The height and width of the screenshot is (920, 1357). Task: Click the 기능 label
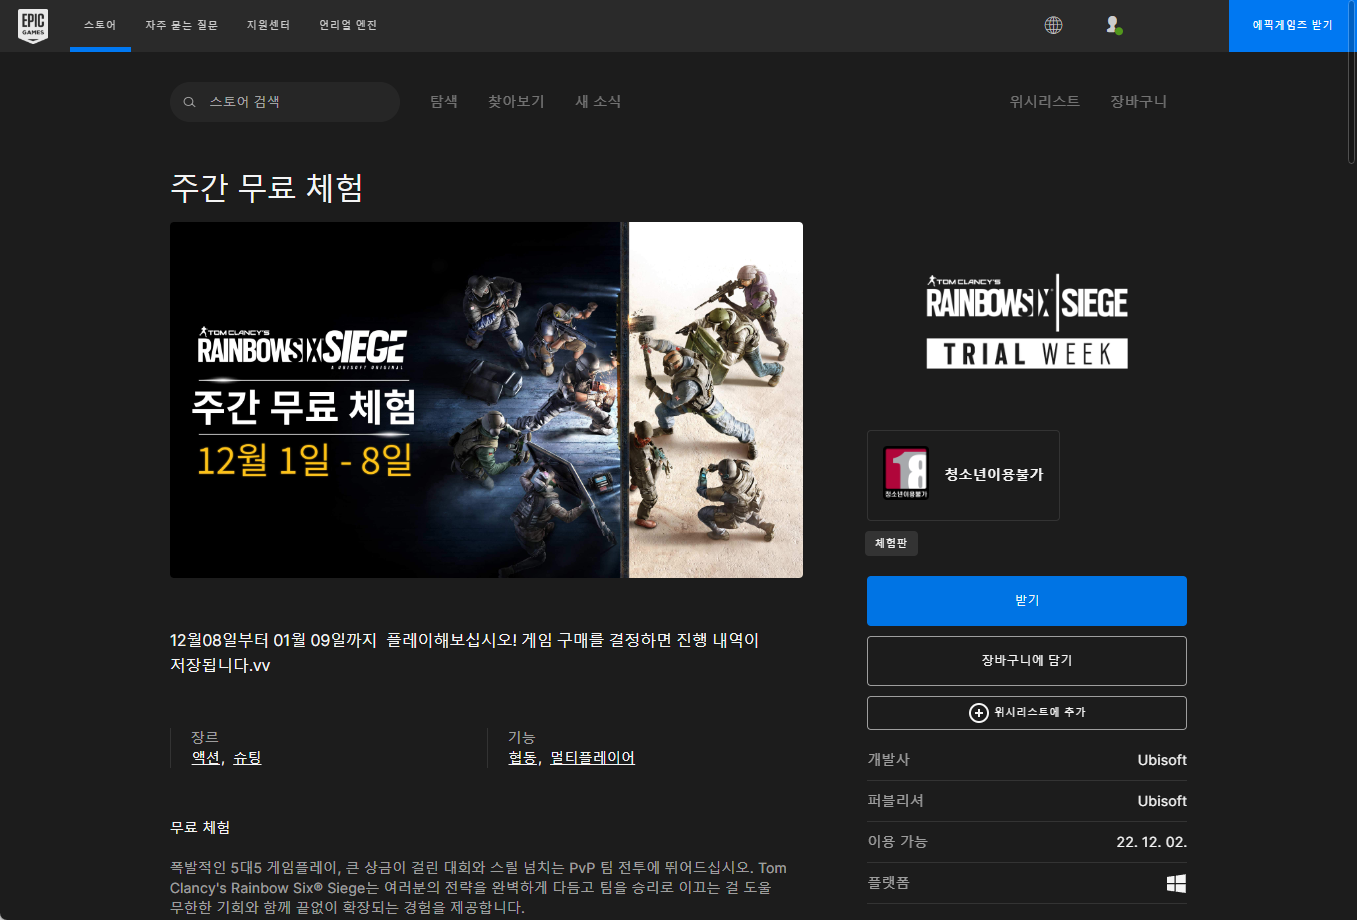coord(521,737)
